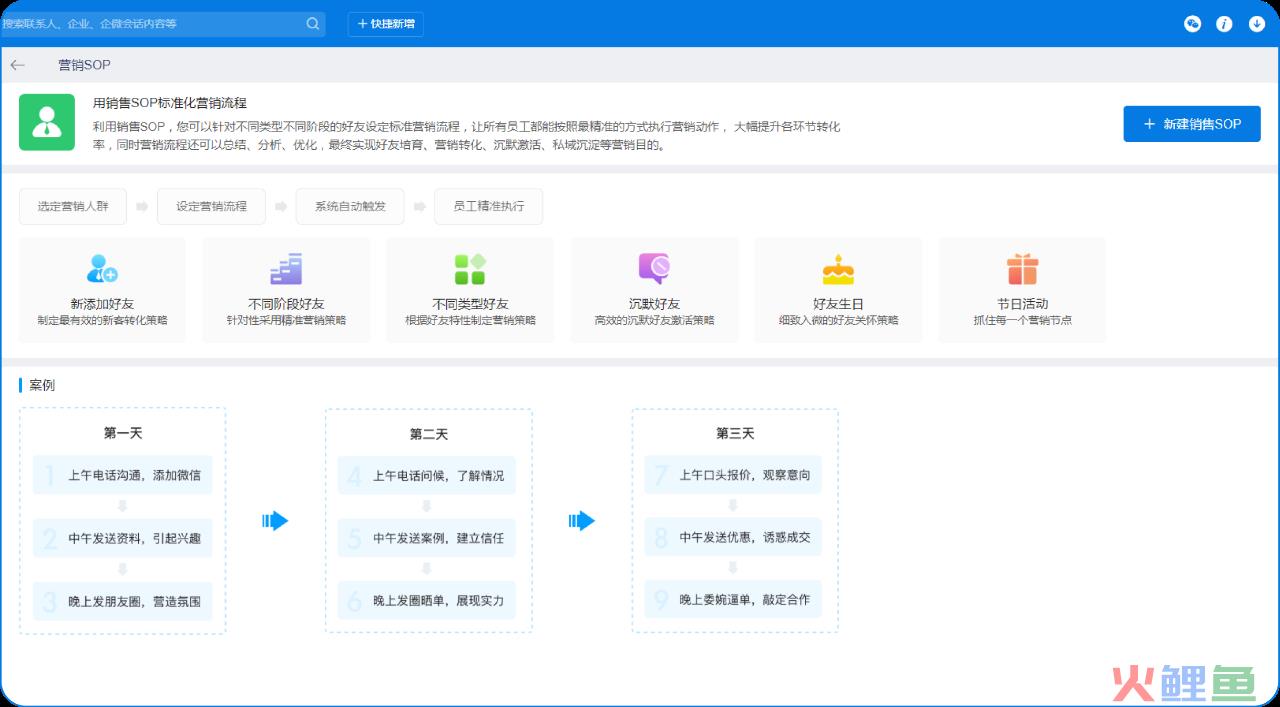Open the WeChat icon in top bar
The image size is (1280, 707).
point(1192,24)
